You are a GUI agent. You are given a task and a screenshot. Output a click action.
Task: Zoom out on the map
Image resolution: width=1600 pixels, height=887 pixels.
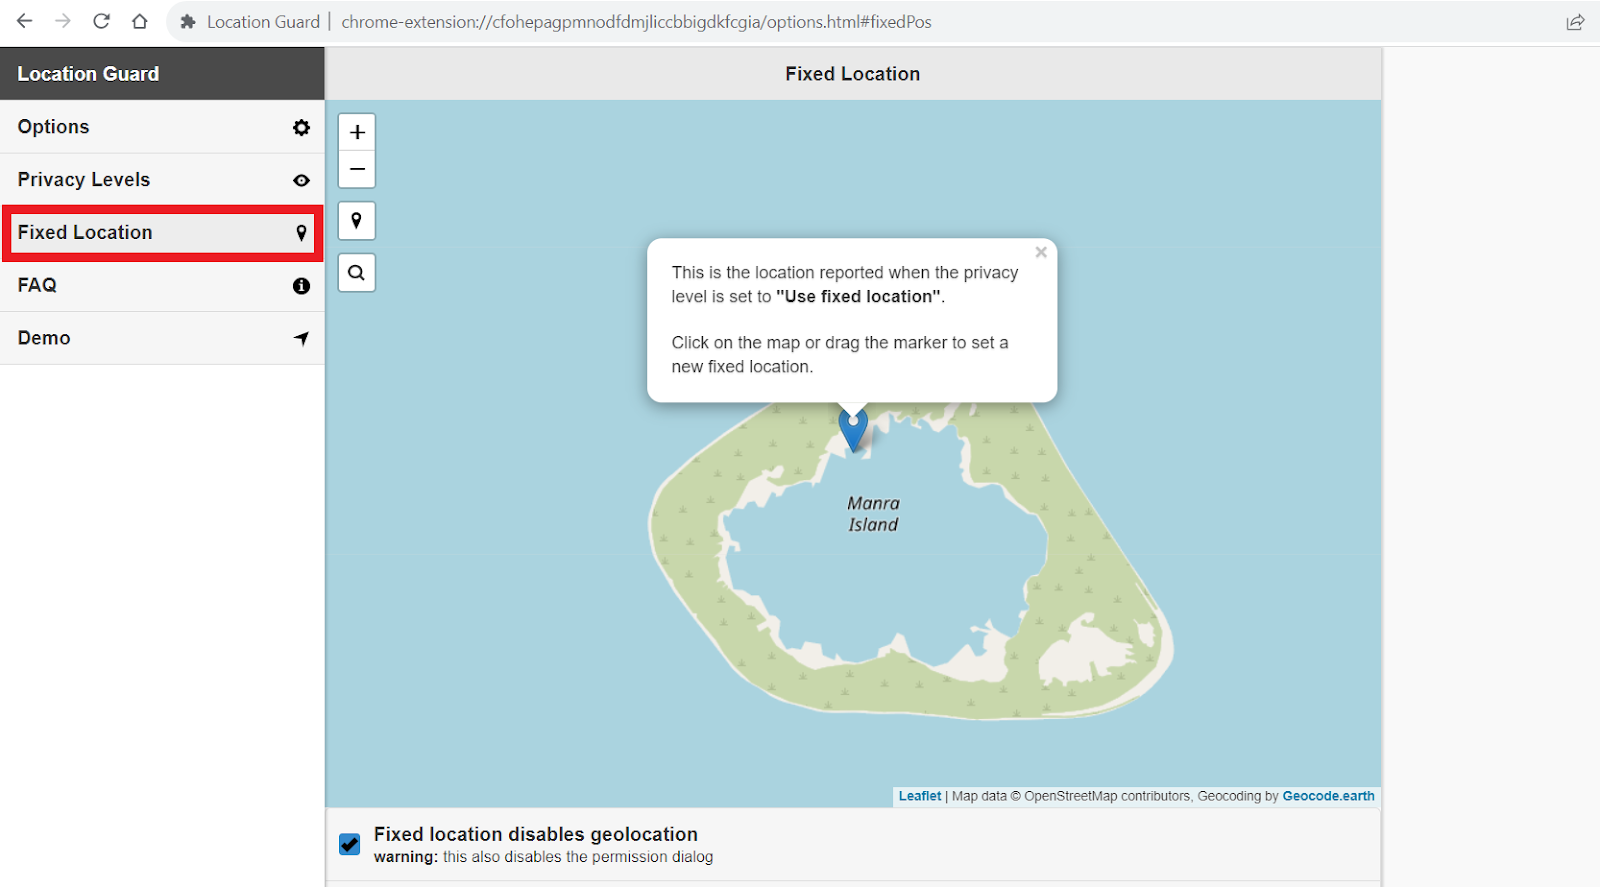coord(357,169)
